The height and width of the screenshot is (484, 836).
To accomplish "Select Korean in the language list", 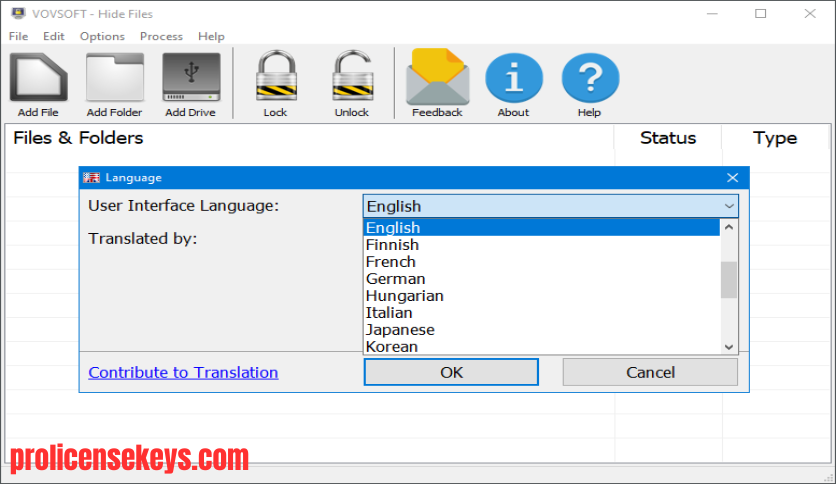I will click(542, 346).
